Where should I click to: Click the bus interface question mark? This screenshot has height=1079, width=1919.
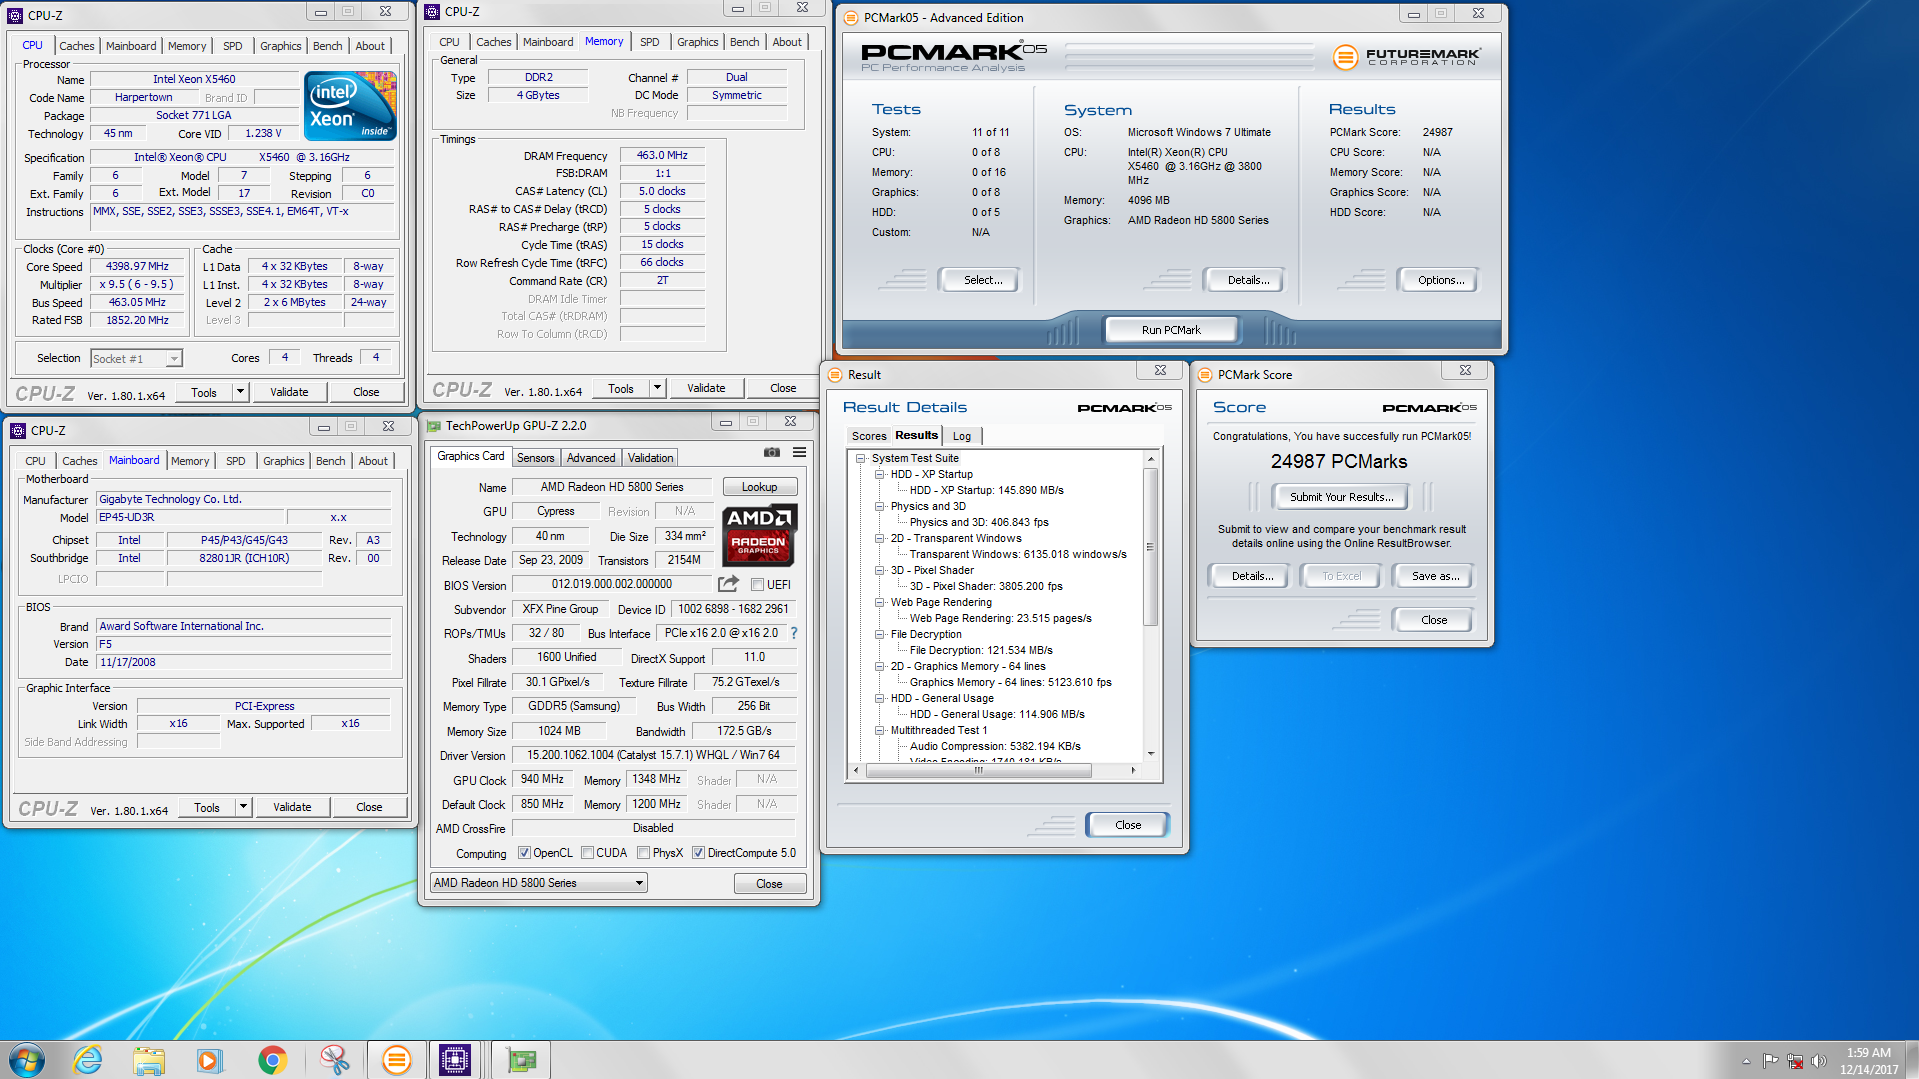point(794,633)
